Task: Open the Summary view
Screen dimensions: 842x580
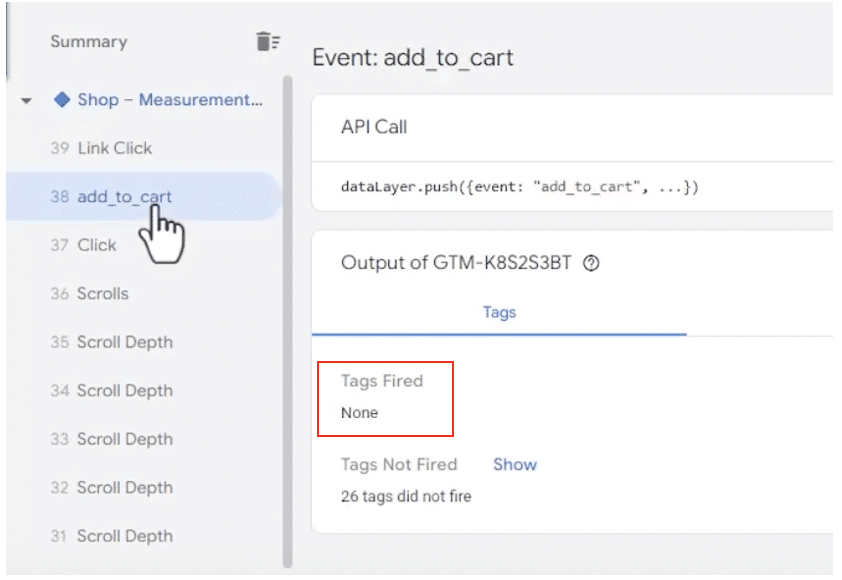Action: tap(88, 41)
